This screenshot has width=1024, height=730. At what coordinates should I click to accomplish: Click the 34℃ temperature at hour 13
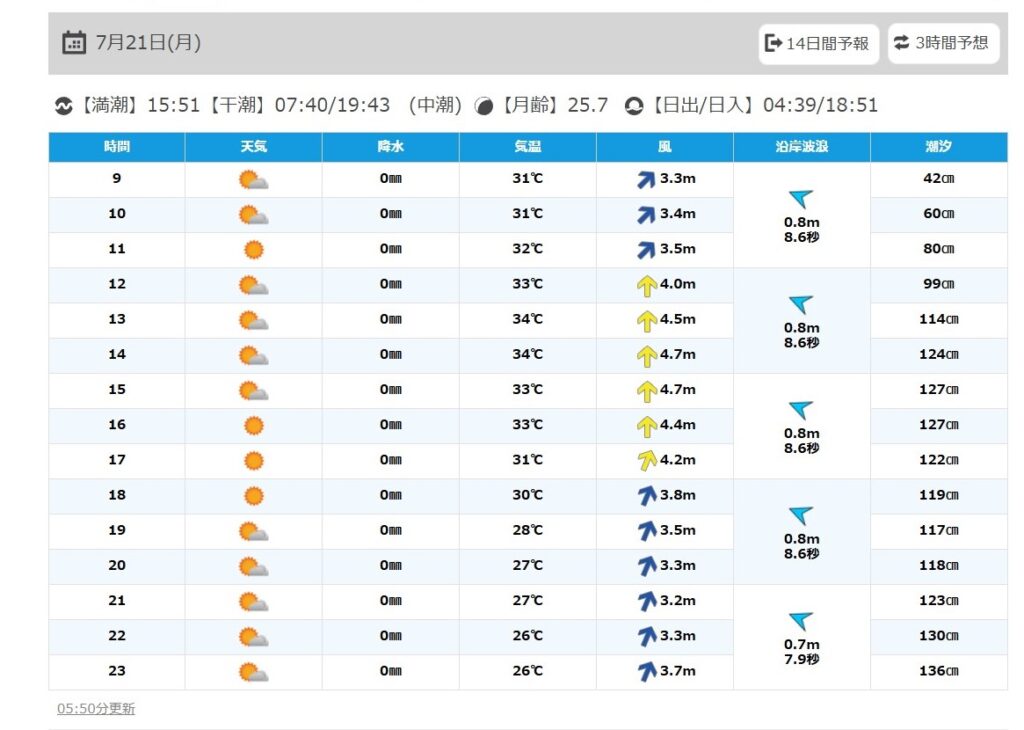[x=528, y=319]
